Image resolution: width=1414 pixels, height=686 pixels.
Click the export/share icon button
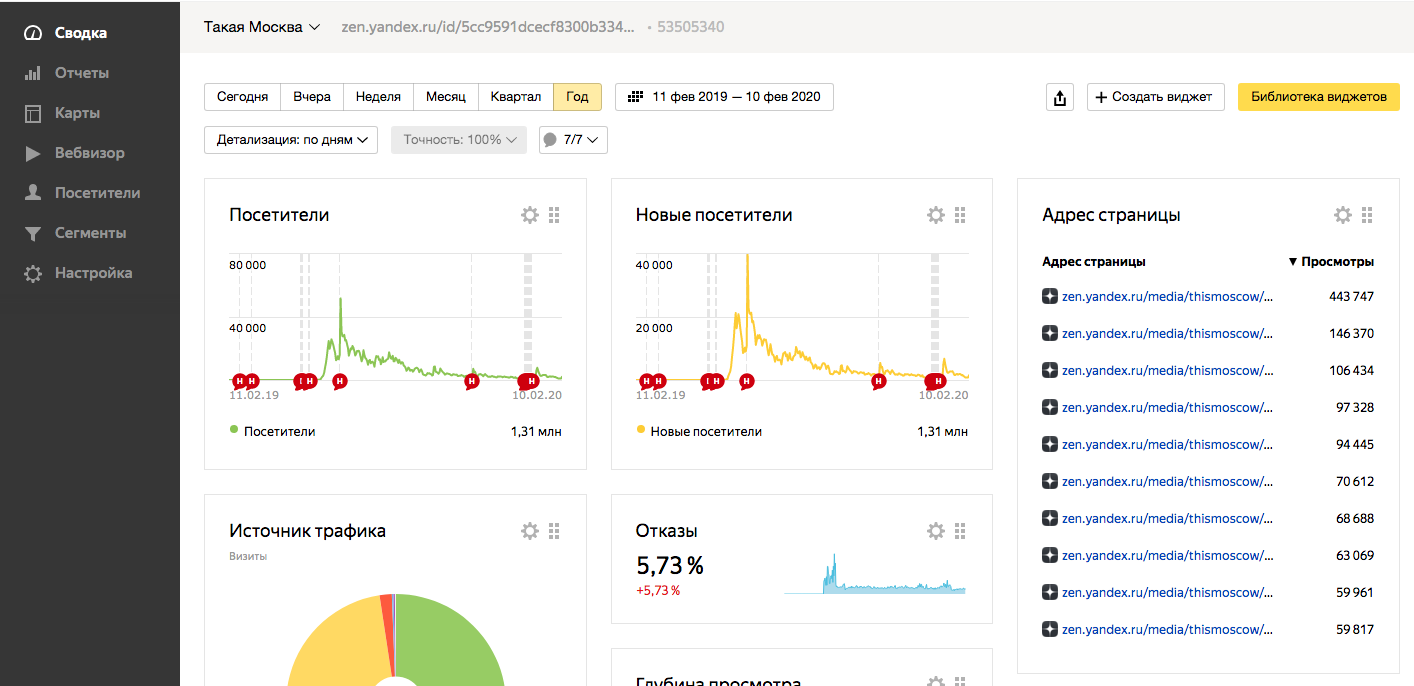click(x=1060, y=97)
